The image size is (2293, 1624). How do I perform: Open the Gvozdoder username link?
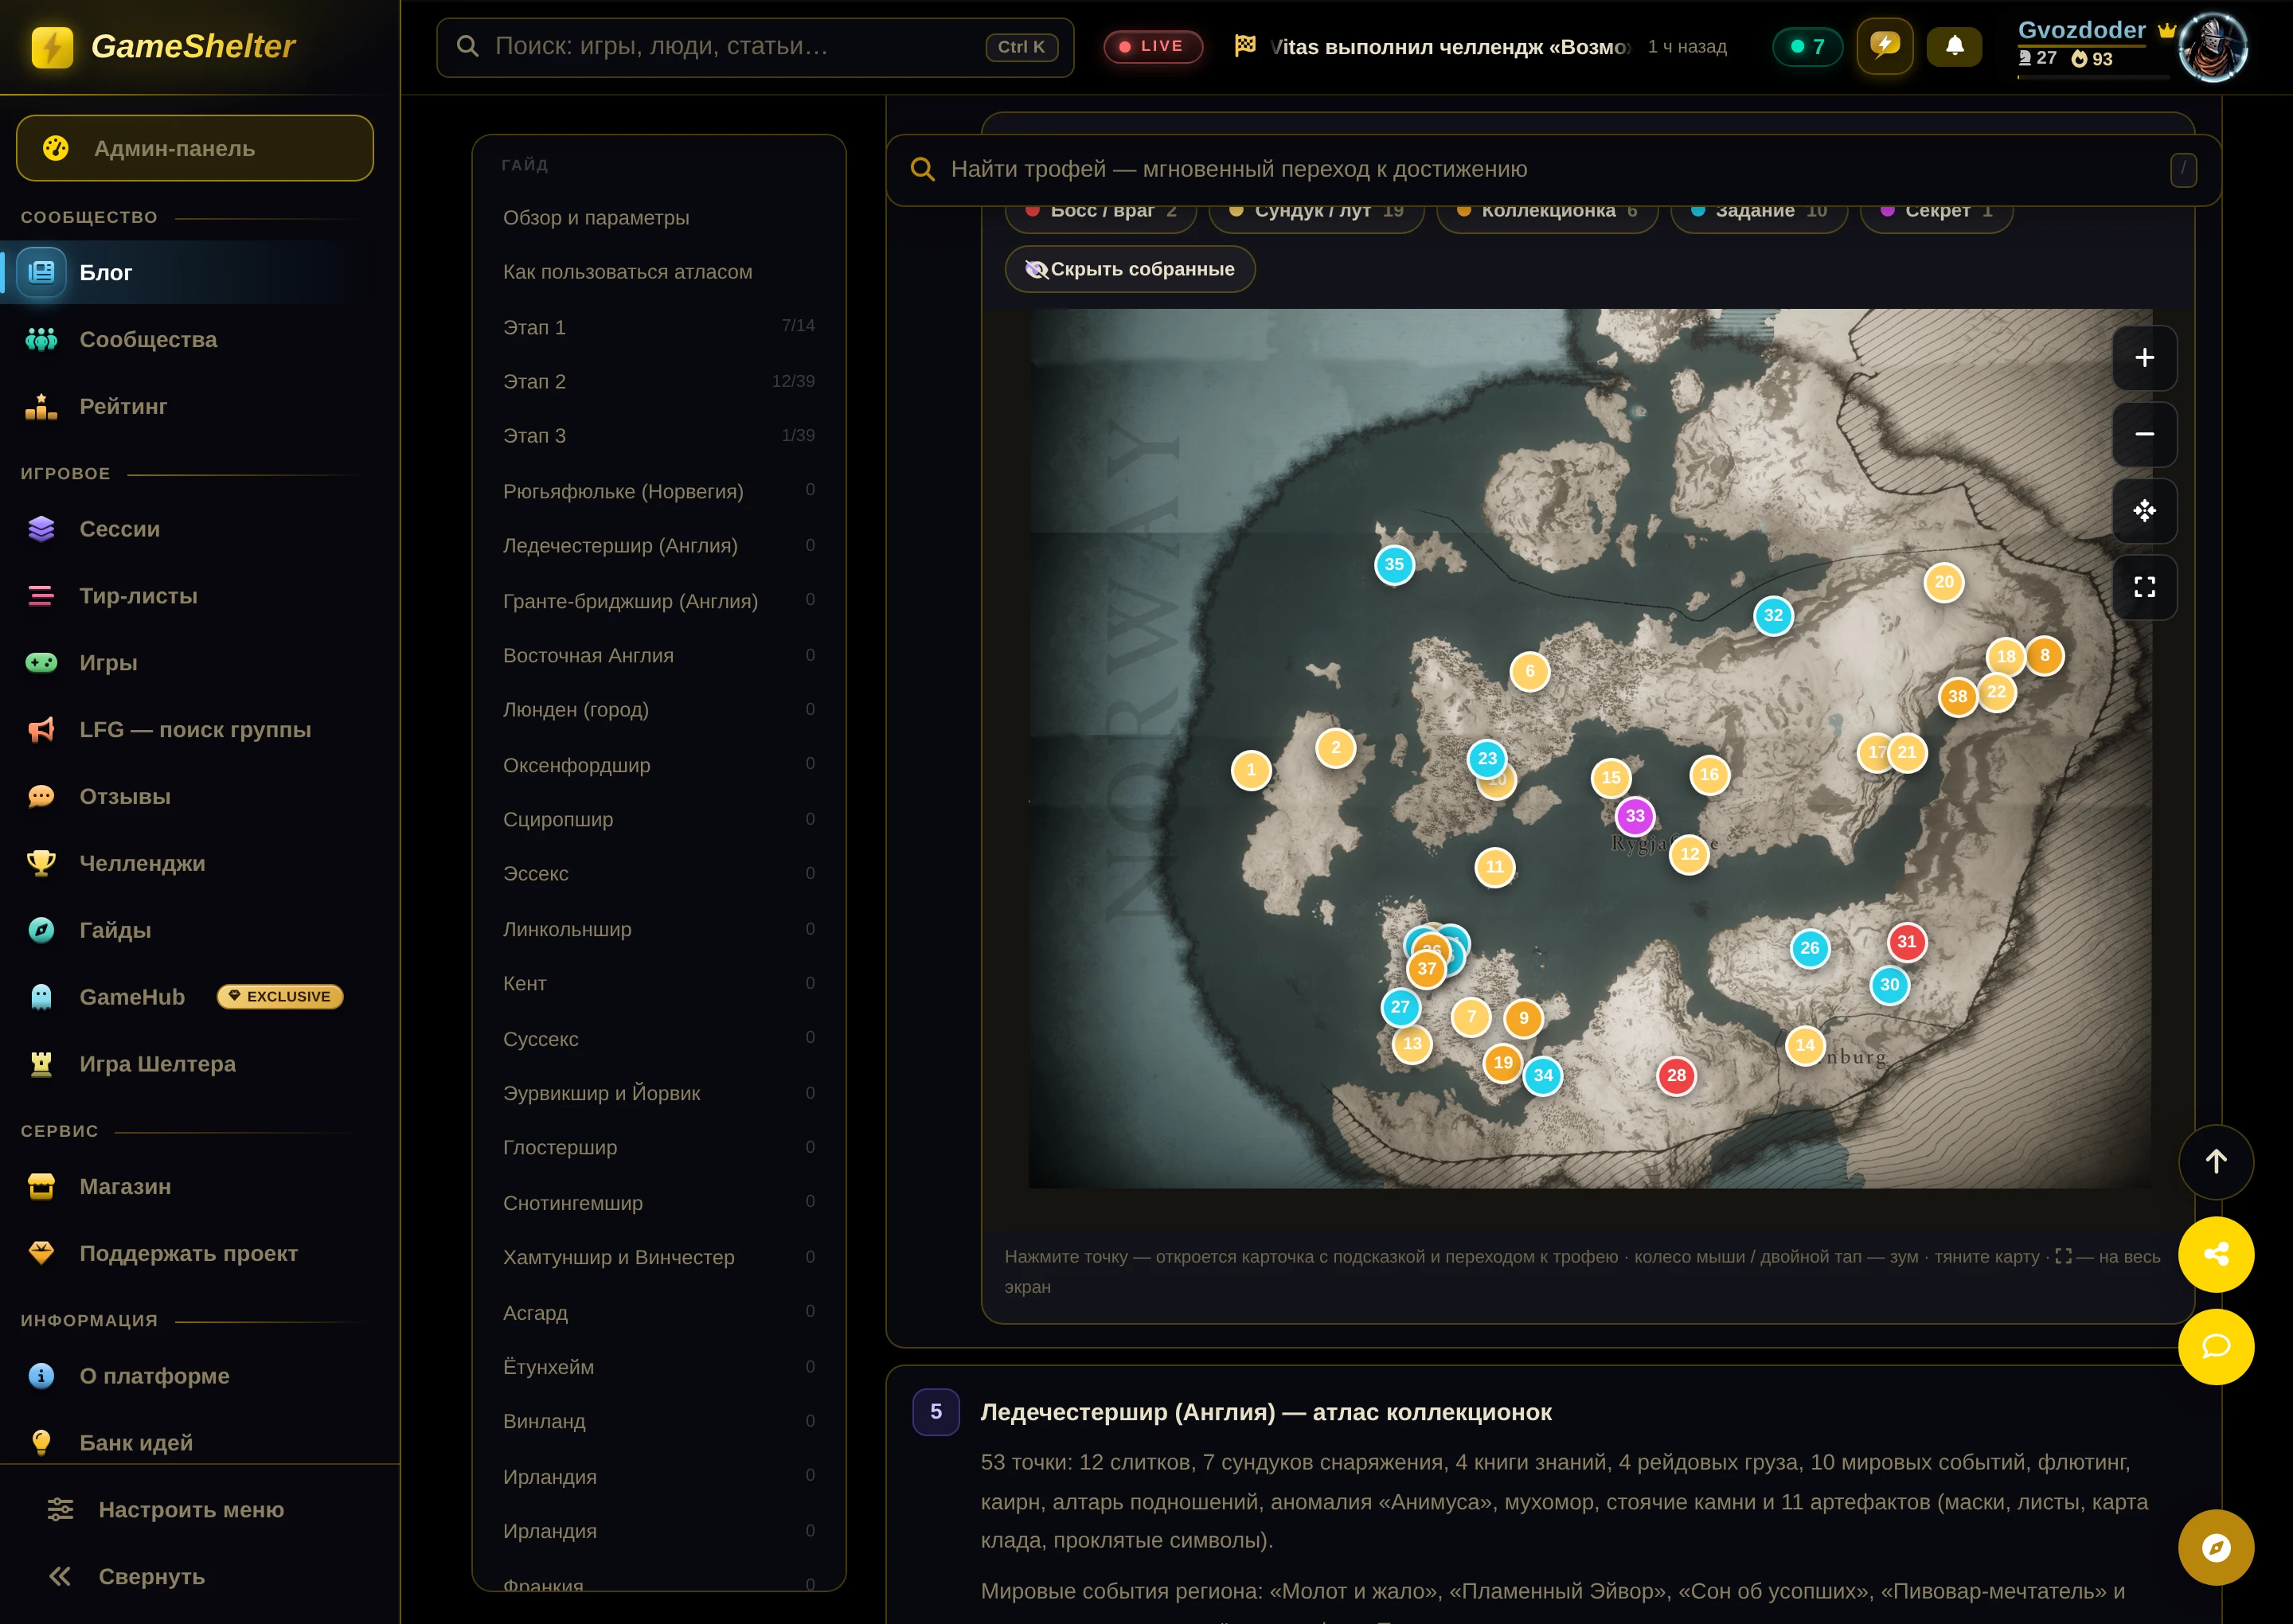(x=2081, y=30)
